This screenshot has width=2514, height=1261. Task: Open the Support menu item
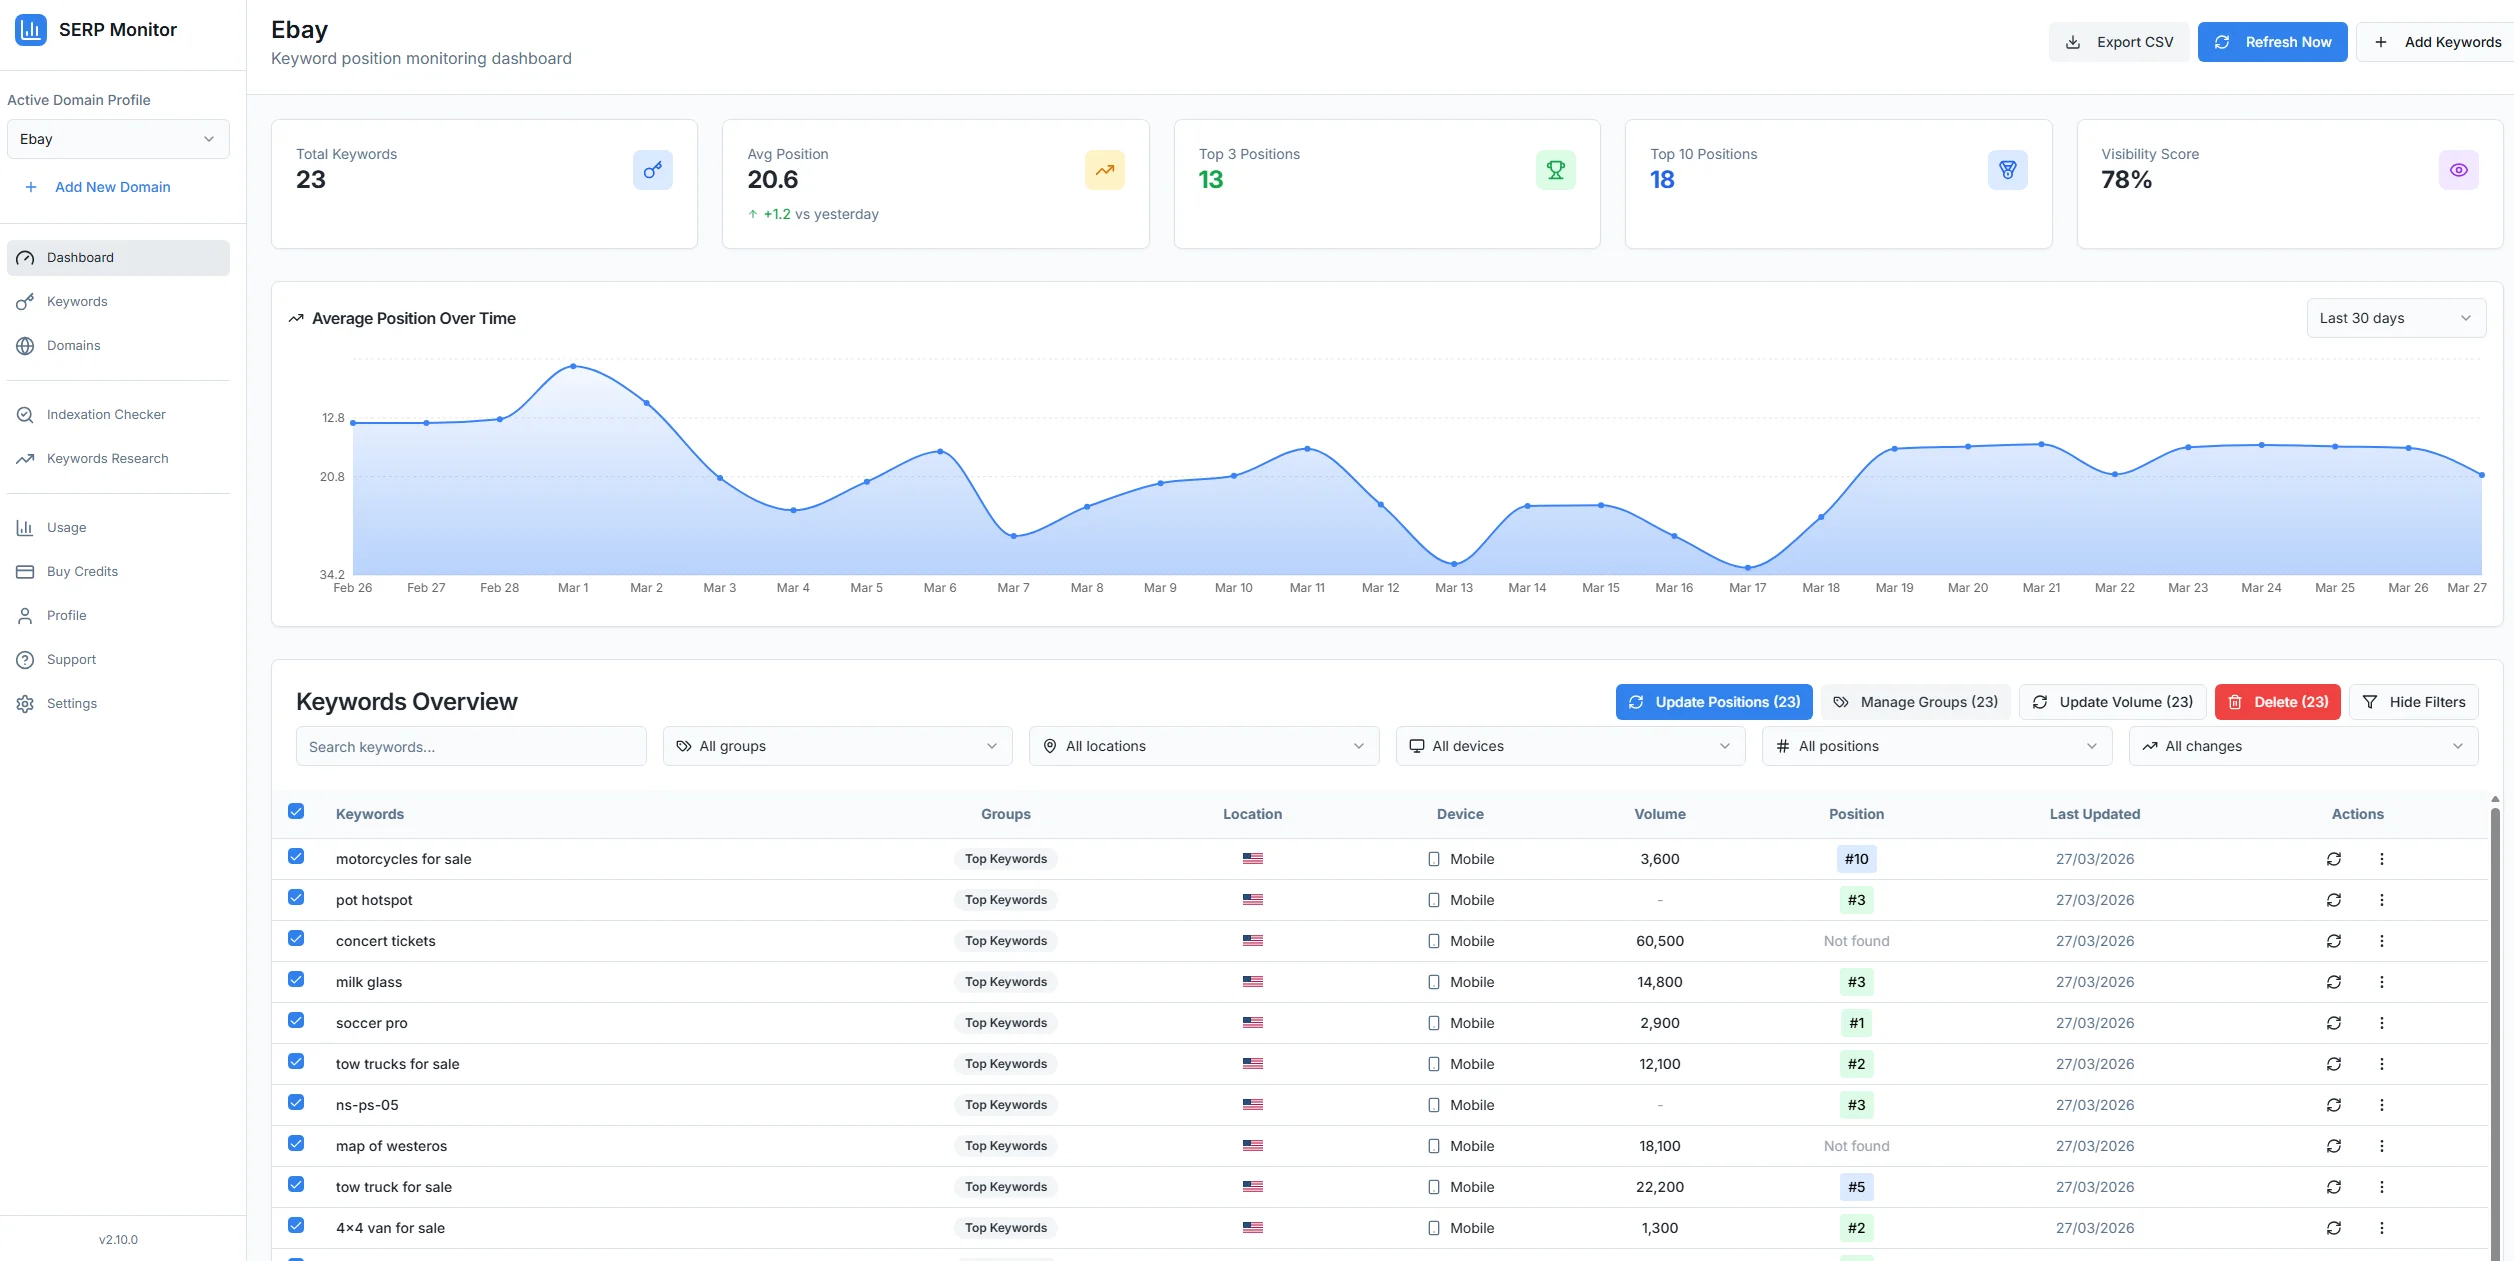click(x=71, y=659)
